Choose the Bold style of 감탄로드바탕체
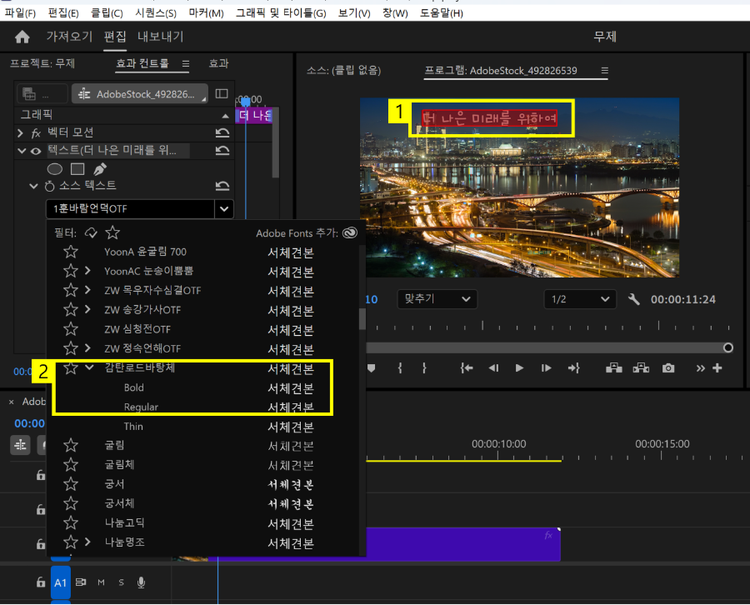750x605 pixels. pos(134,387)
